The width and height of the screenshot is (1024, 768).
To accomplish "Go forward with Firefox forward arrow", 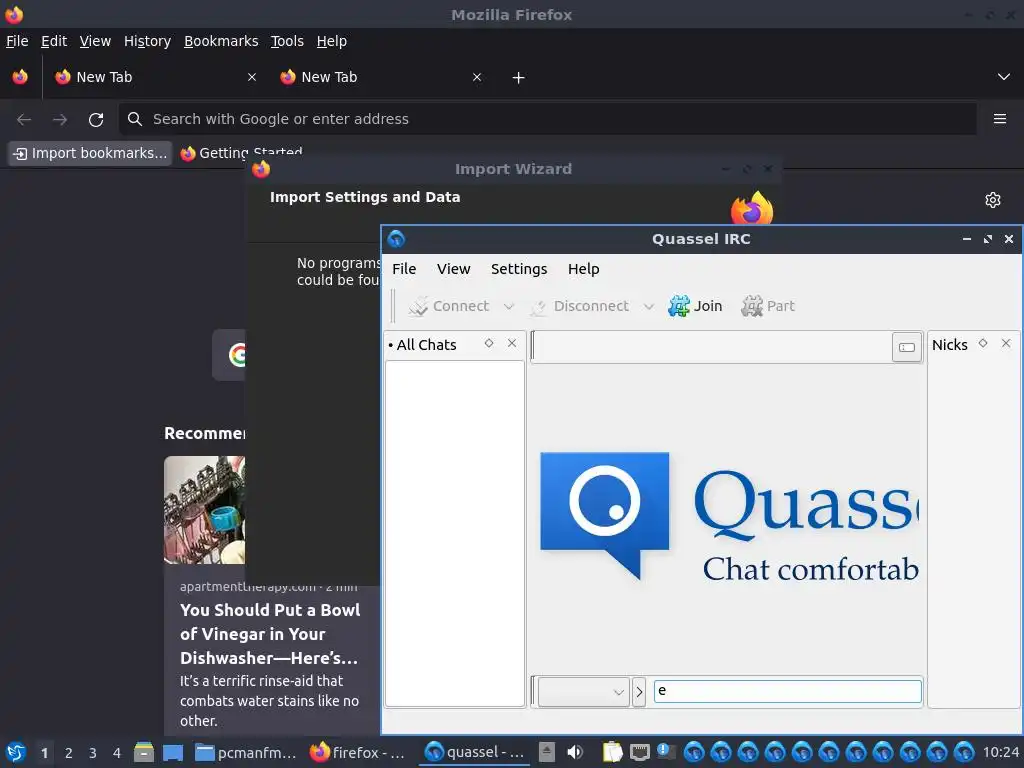I will pos(60,120).
